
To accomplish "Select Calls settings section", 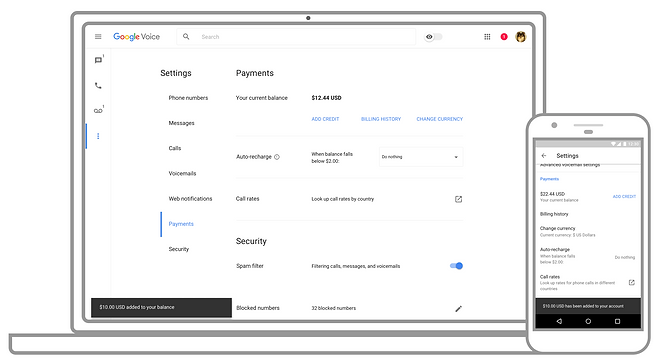I will (175, 148).
